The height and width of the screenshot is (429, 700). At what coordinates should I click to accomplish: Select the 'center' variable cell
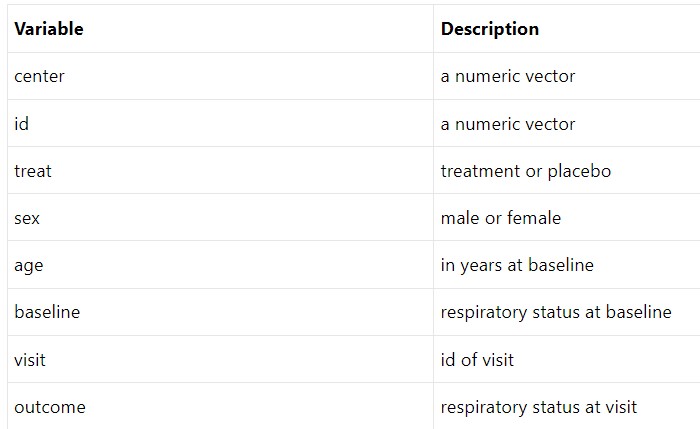(39, 76)
